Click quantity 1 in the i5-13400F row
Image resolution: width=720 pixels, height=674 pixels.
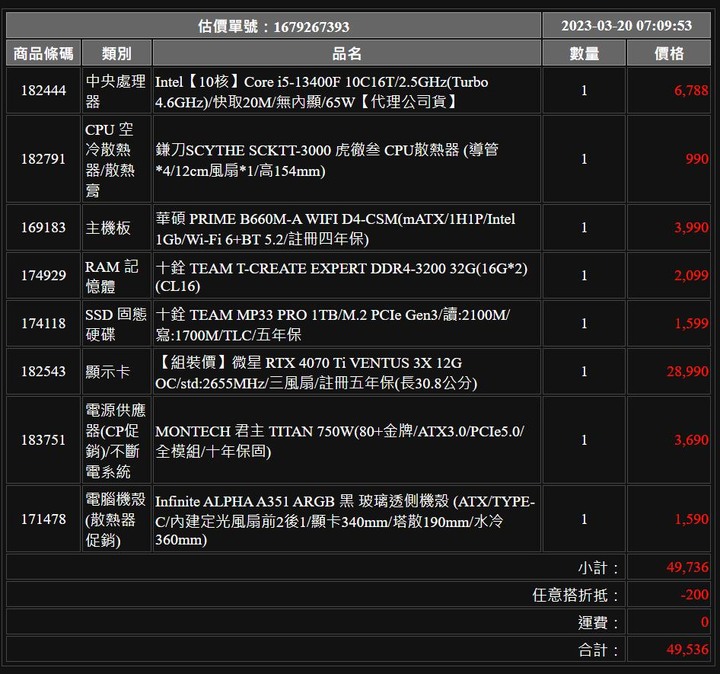(x=584, y=90)
